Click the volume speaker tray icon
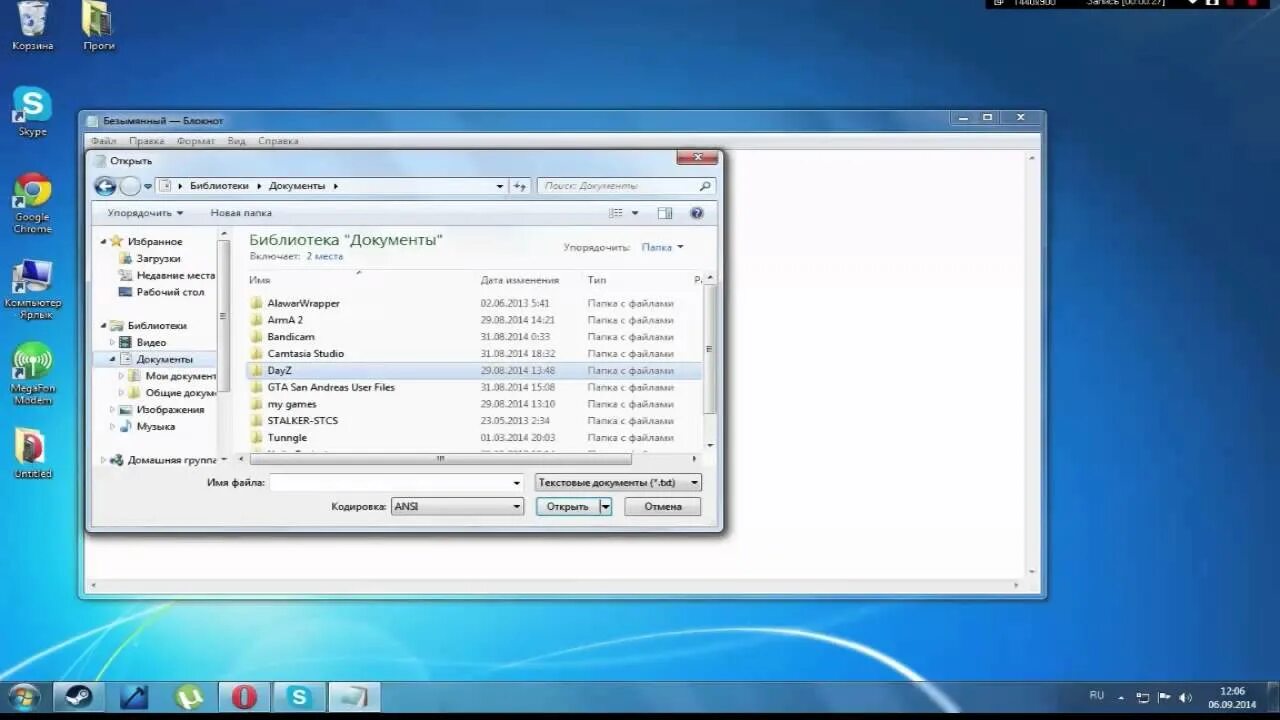Viewport: 1280px width, 720px height. click(x=1186, y=697)
